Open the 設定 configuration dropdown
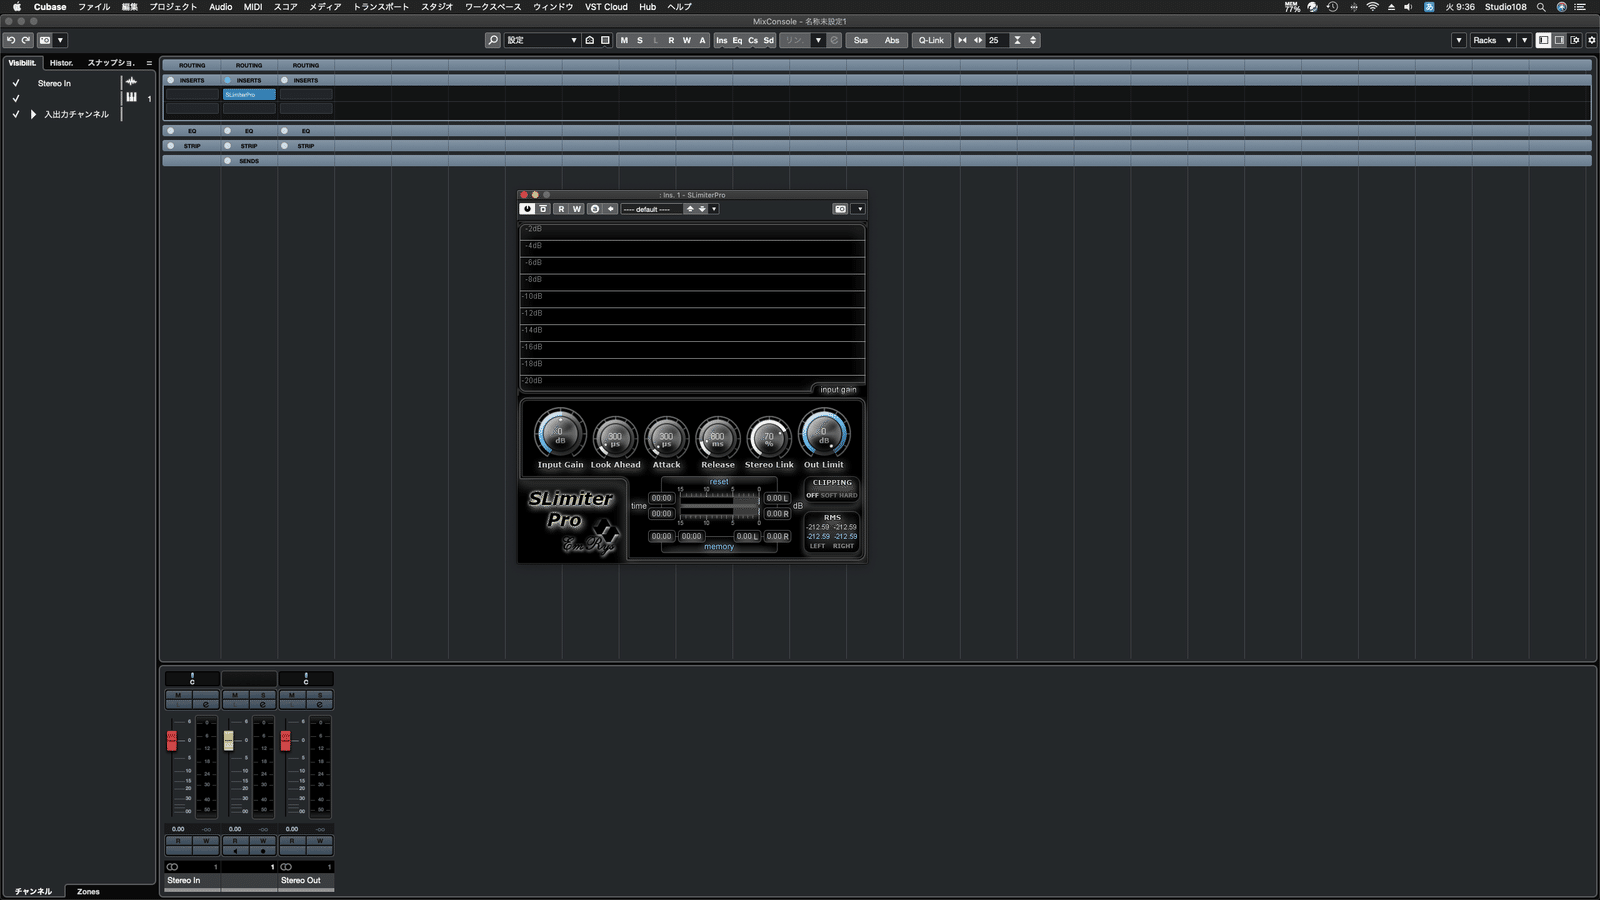Screen dimensions: 1600x900 pyautogui.click(x=541, y=40)
